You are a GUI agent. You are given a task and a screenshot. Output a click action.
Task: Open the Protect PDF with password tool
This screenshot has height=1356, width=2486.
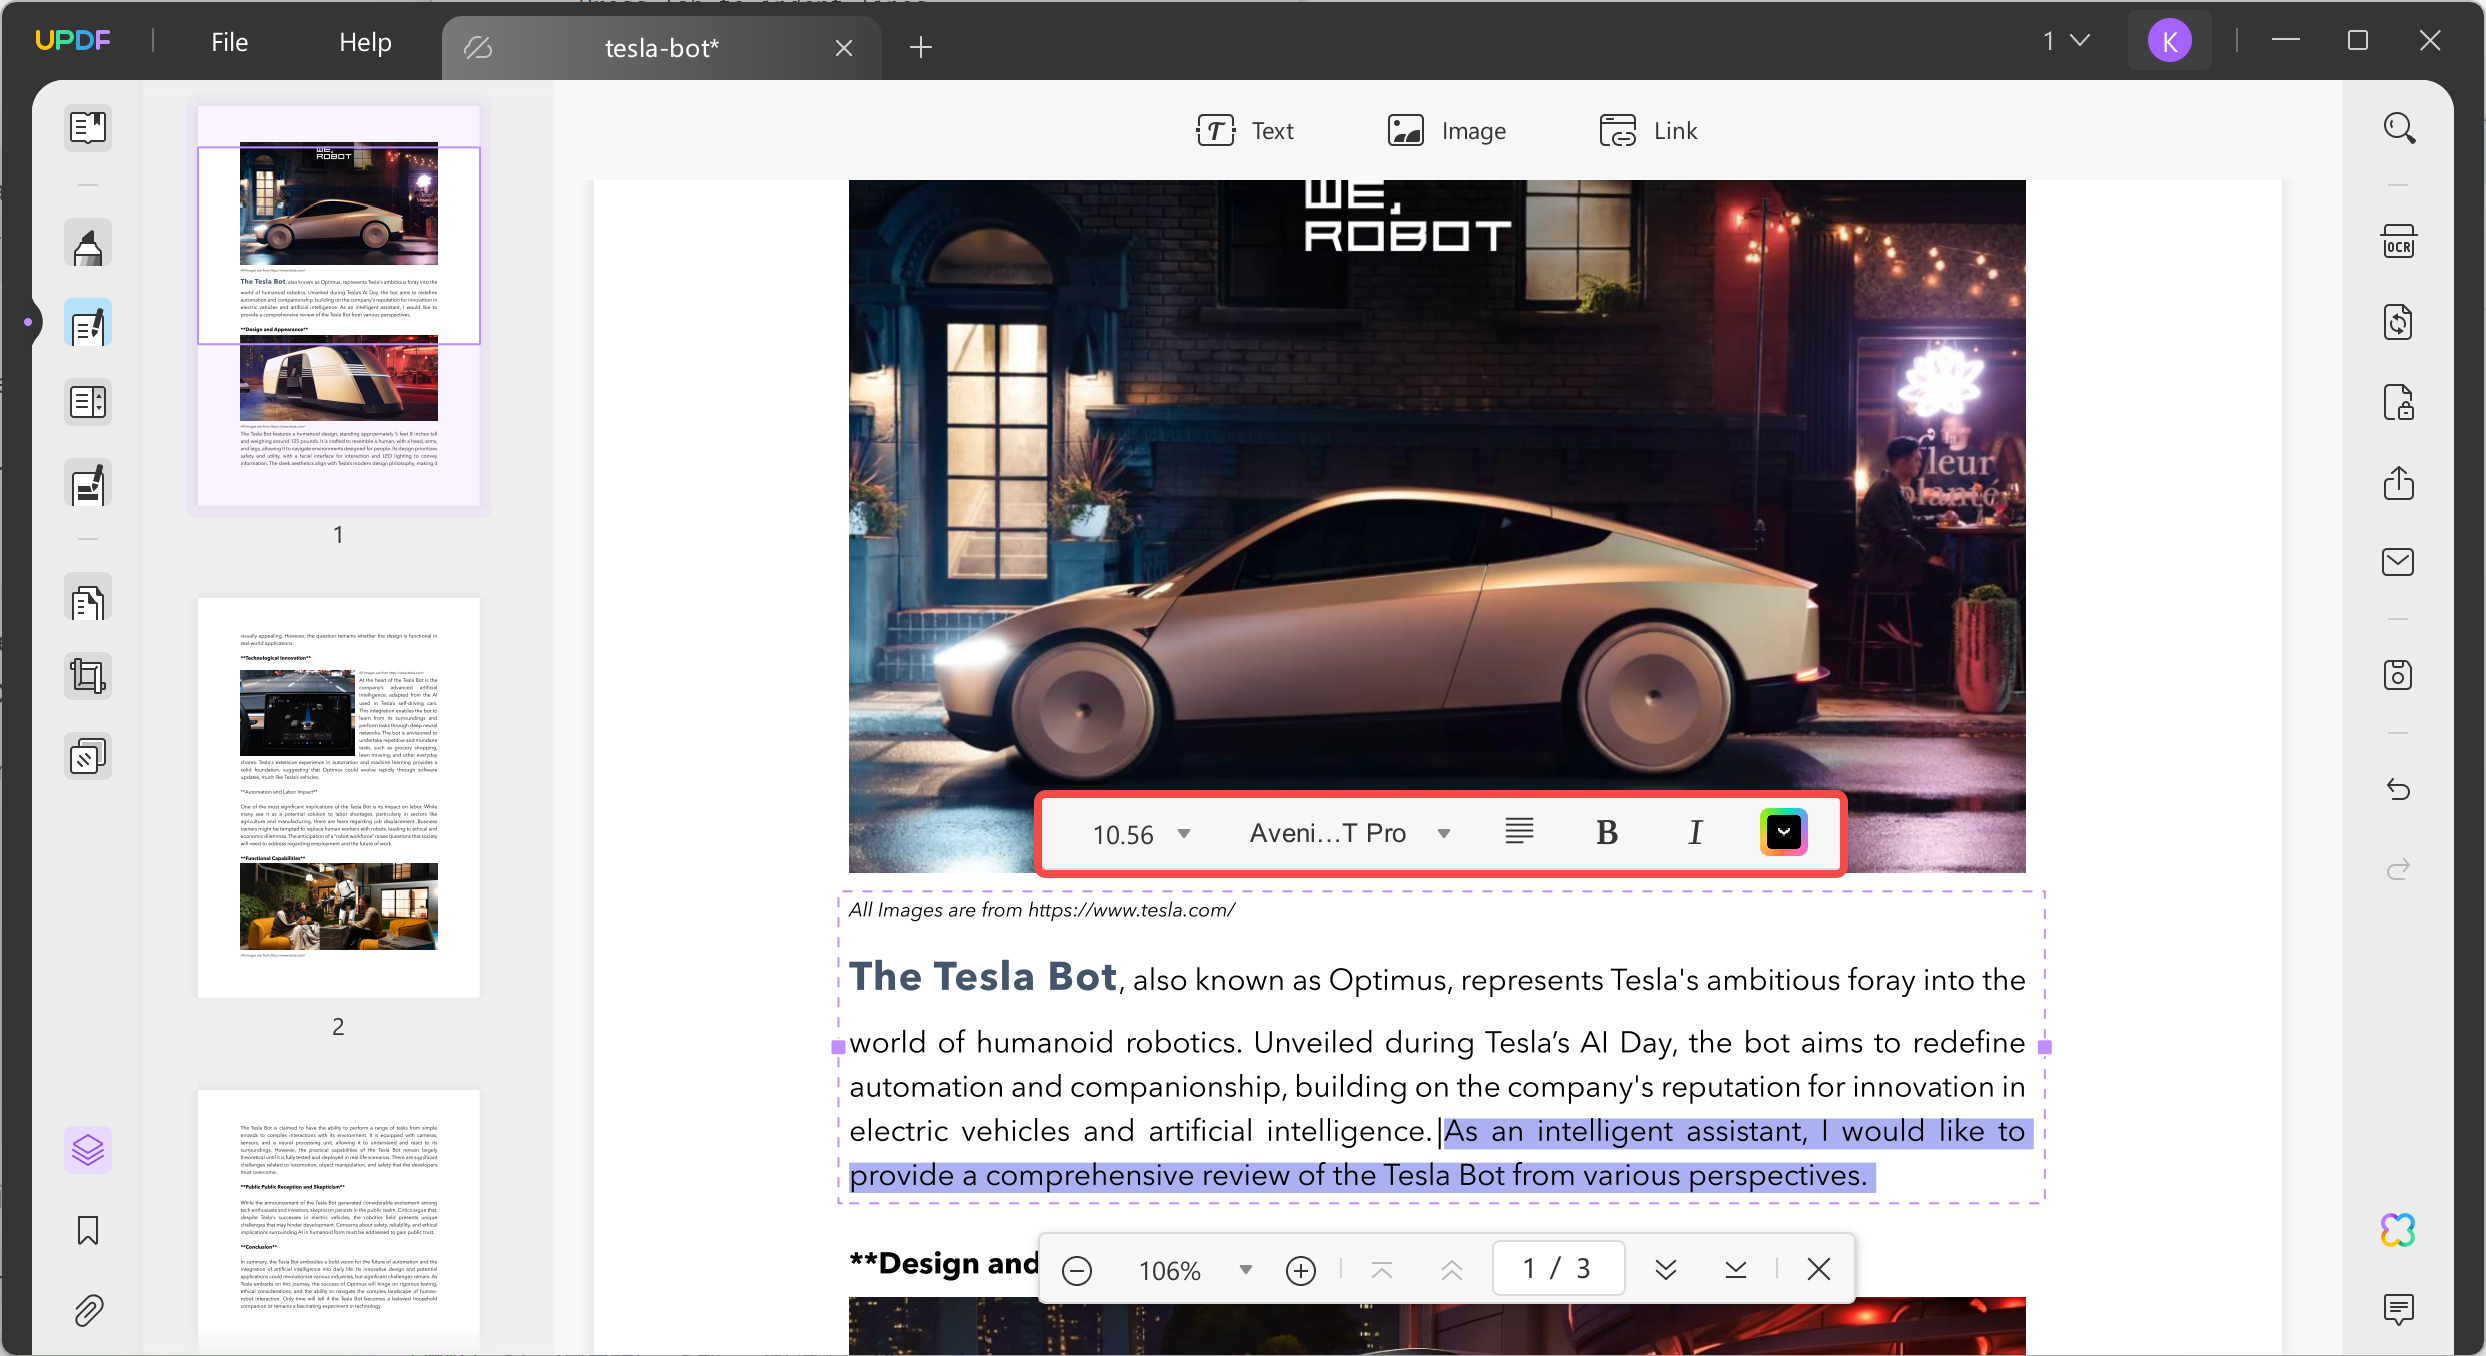[x=2398, y=403]
